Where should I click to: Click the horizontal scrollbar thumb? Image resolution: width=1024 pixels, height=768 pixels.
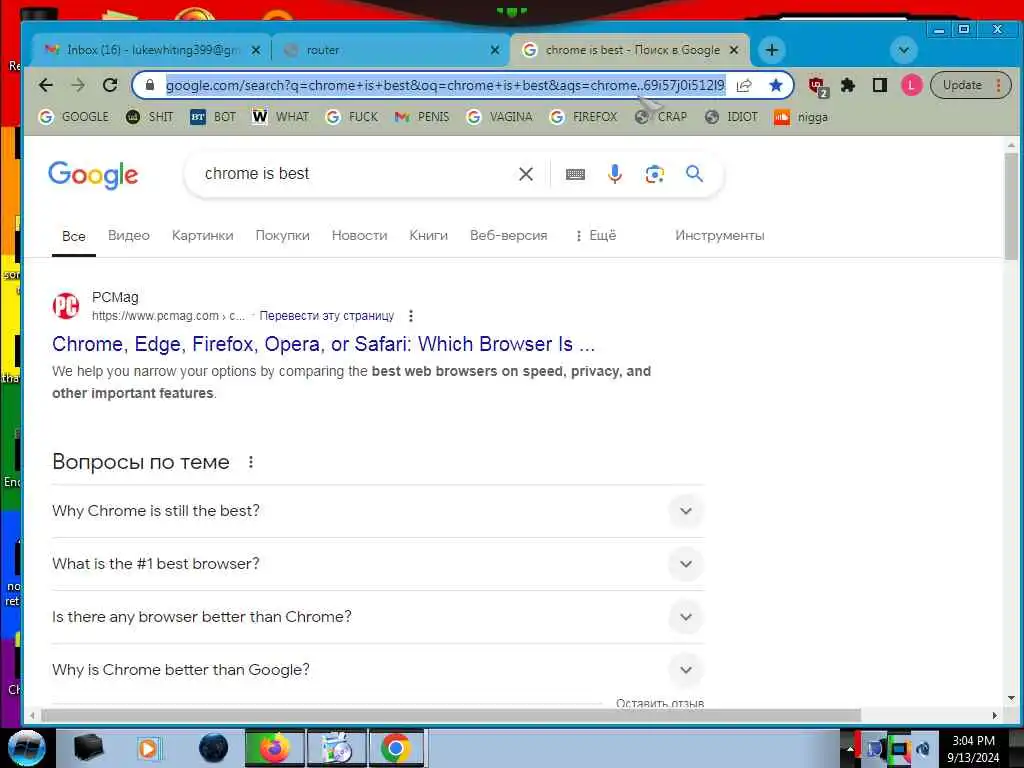[x=451, y=716]
